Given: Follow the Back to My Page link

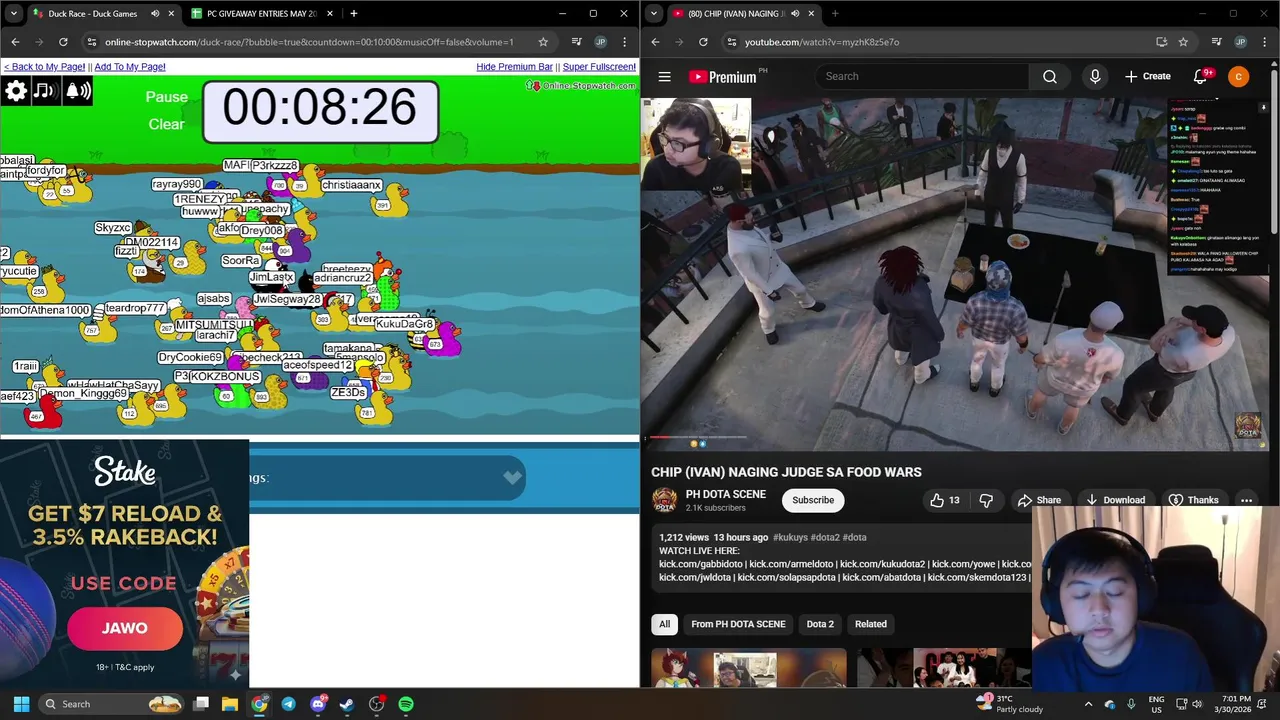Looking at the screenshot, I should [44, 67].
